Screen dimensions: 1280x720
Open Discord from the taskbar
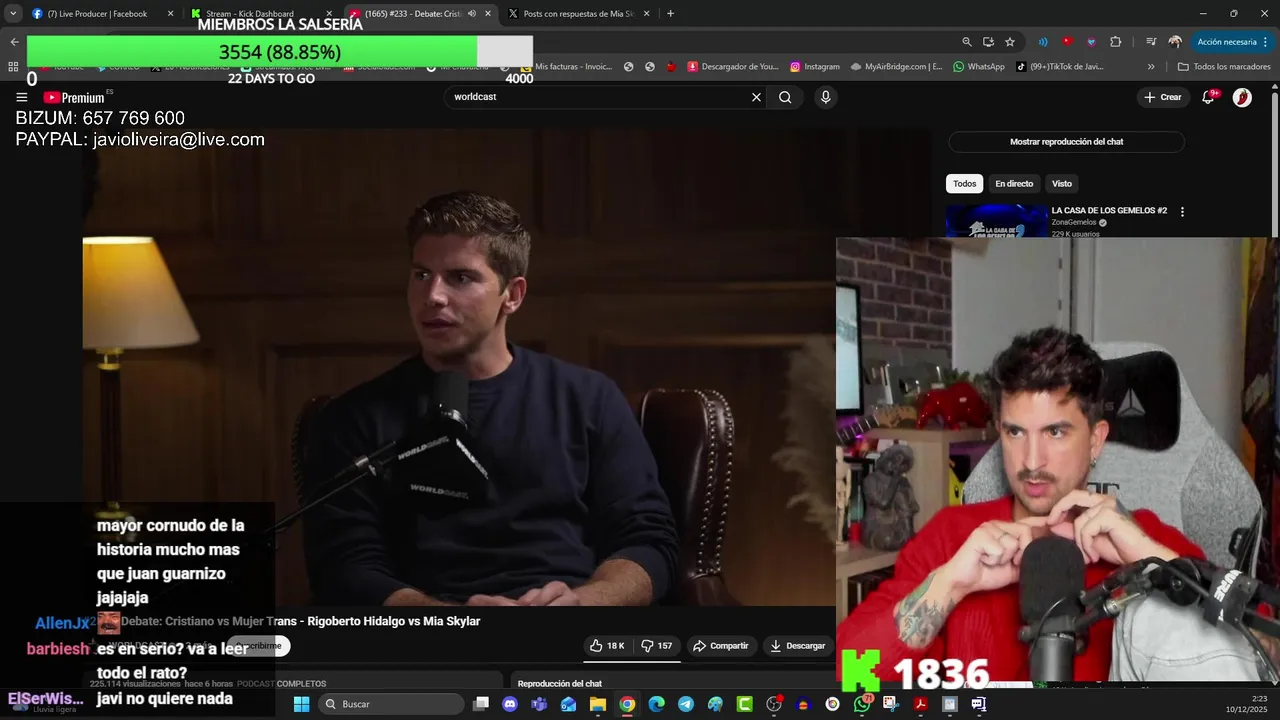(x=510, y=704)
